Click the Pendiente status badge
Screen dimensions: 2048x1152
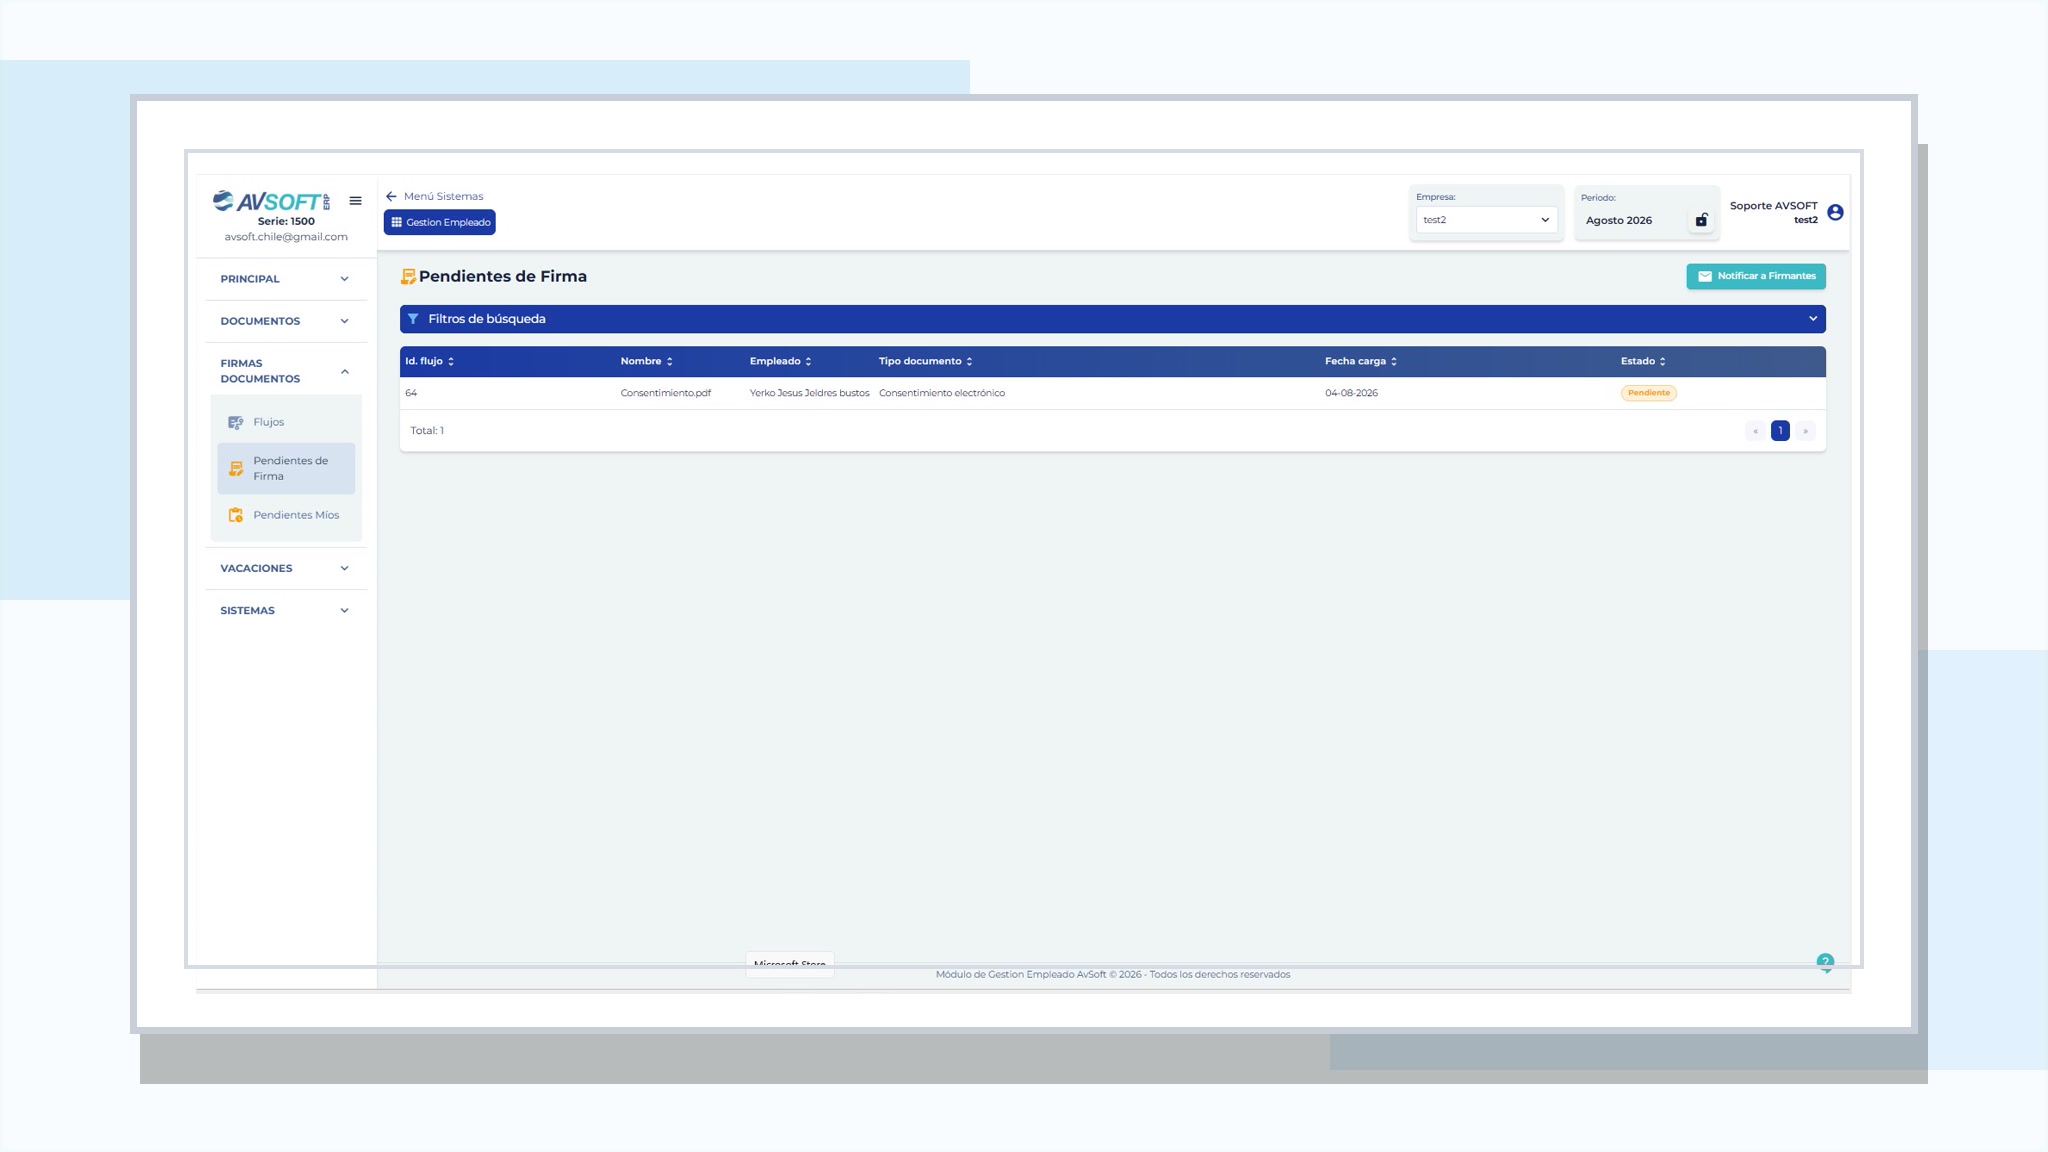(x=1649, y=393)
